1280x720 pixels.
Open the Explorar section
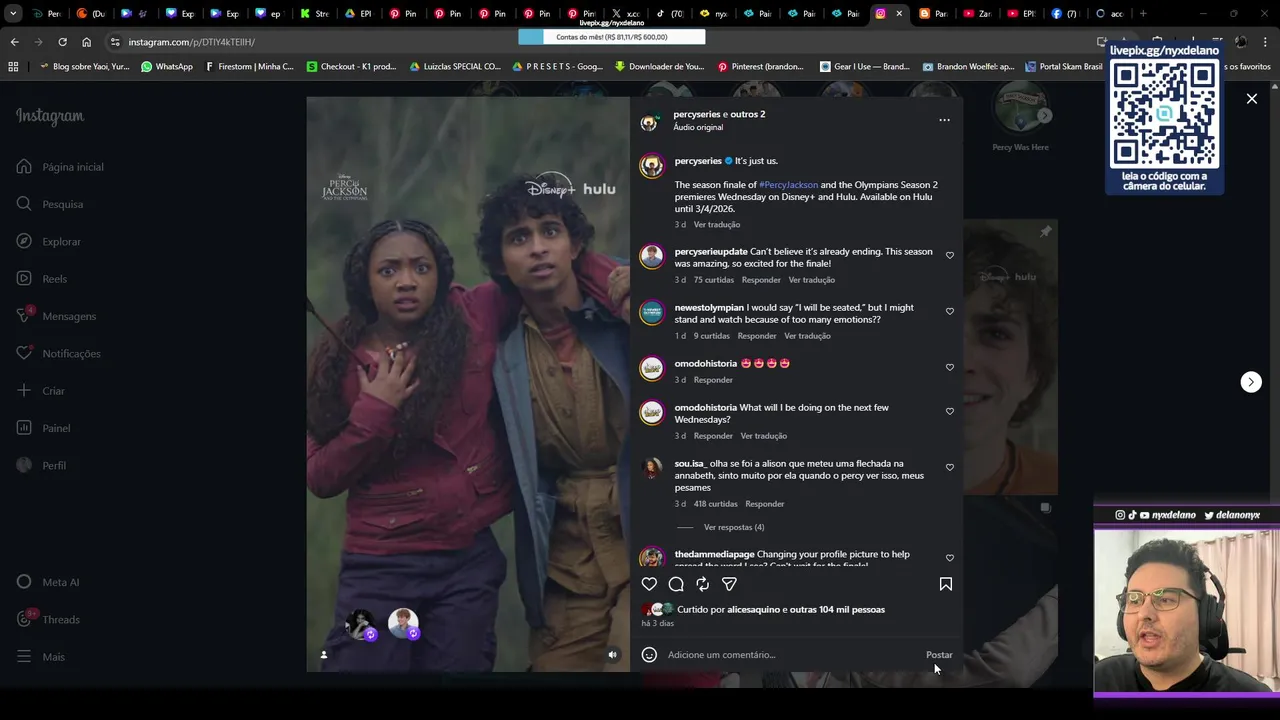[49, 241]
